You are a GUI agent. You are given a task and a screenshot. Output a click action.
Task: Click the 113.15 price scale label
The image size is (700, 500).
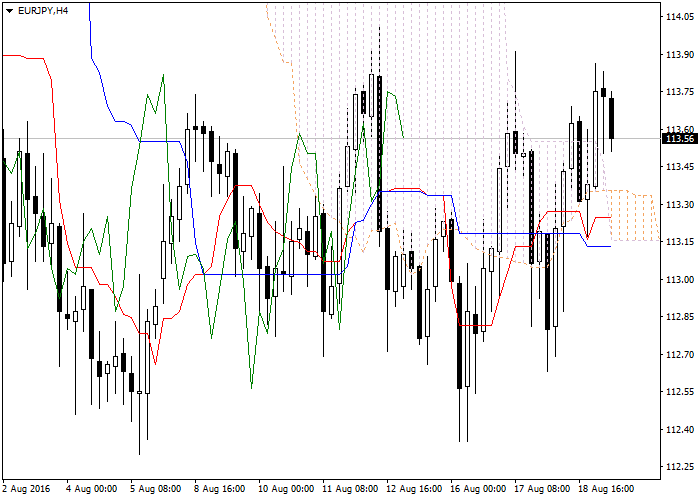click(x=680, y=242)
